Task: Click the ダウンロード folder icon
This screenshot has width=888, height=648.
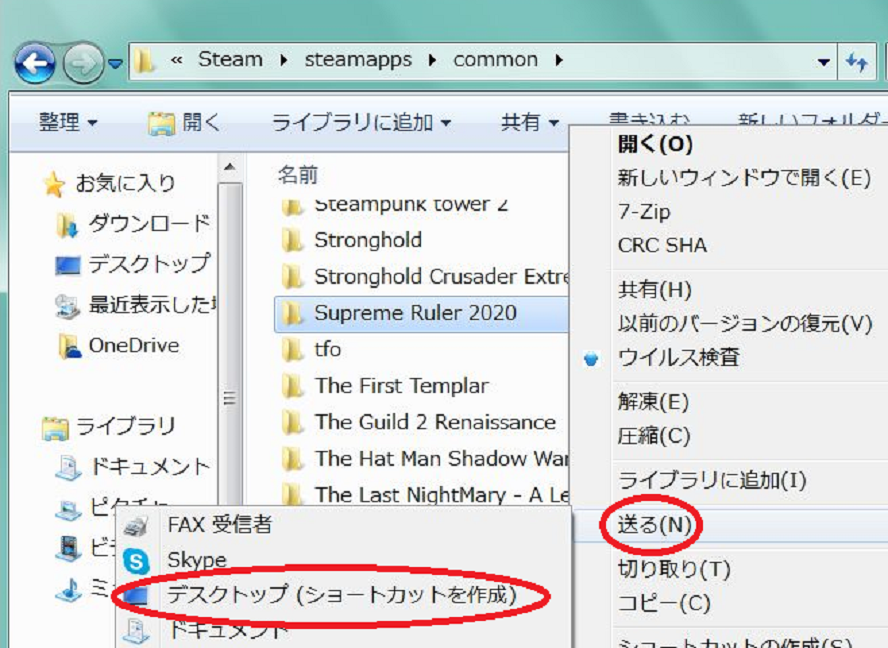Action: tap(67, 225)
